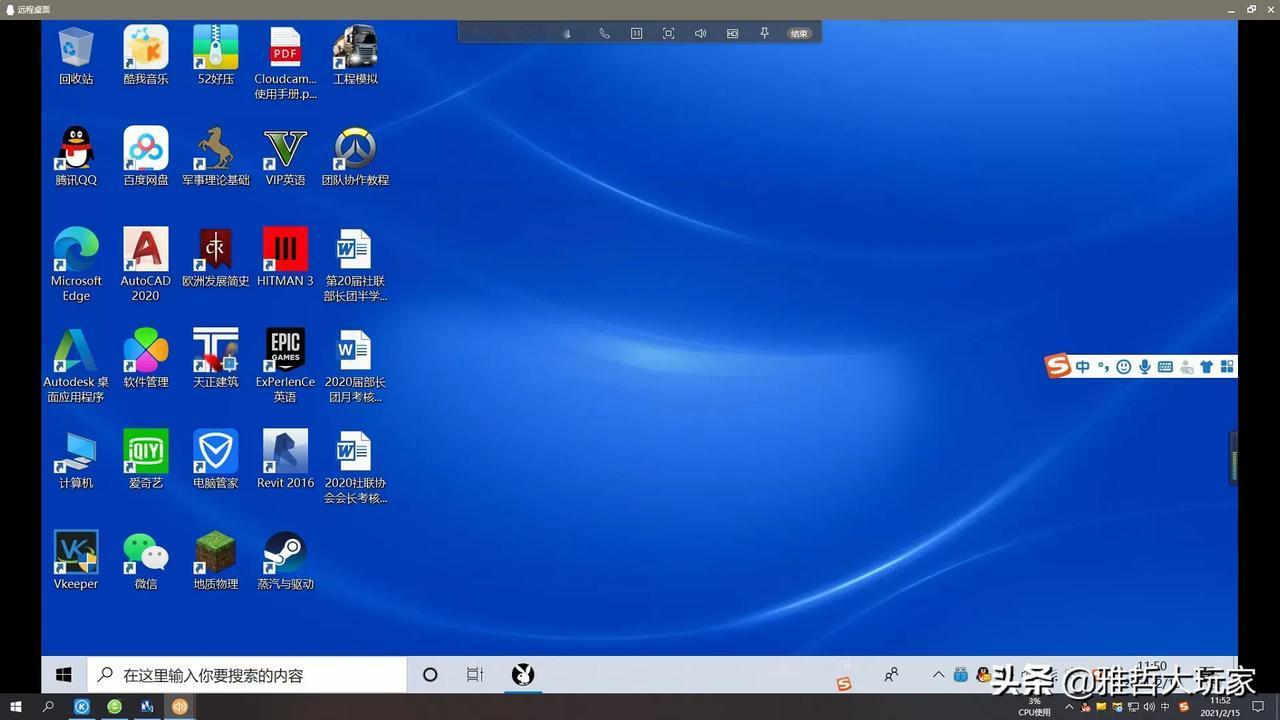Screen dimensions: 1280x720
Task: Launch 微信 WeChat shortcut
Action: (x=146, y=561)
